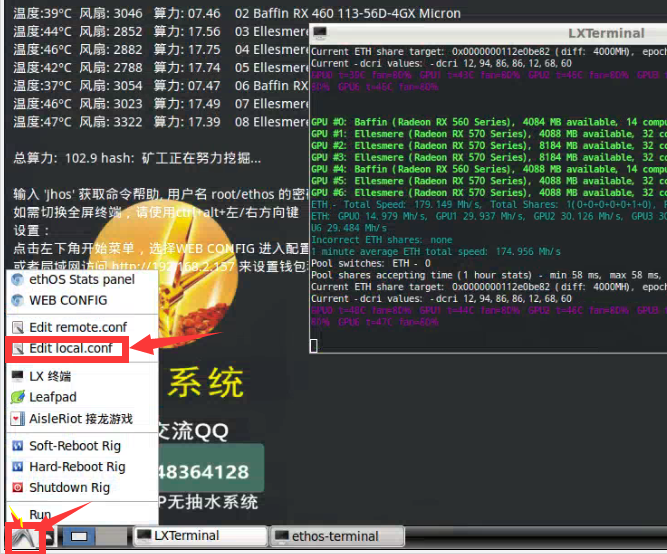Open the Run dialog menu entry
The width and height of the screenshot is (667, 554).
click(x=40, y=514)
